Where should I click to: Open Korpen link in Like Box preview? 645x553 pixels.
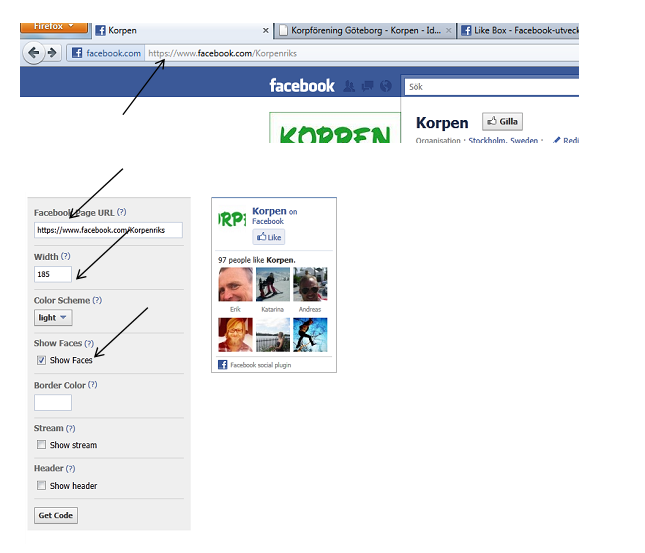[269, 211]
